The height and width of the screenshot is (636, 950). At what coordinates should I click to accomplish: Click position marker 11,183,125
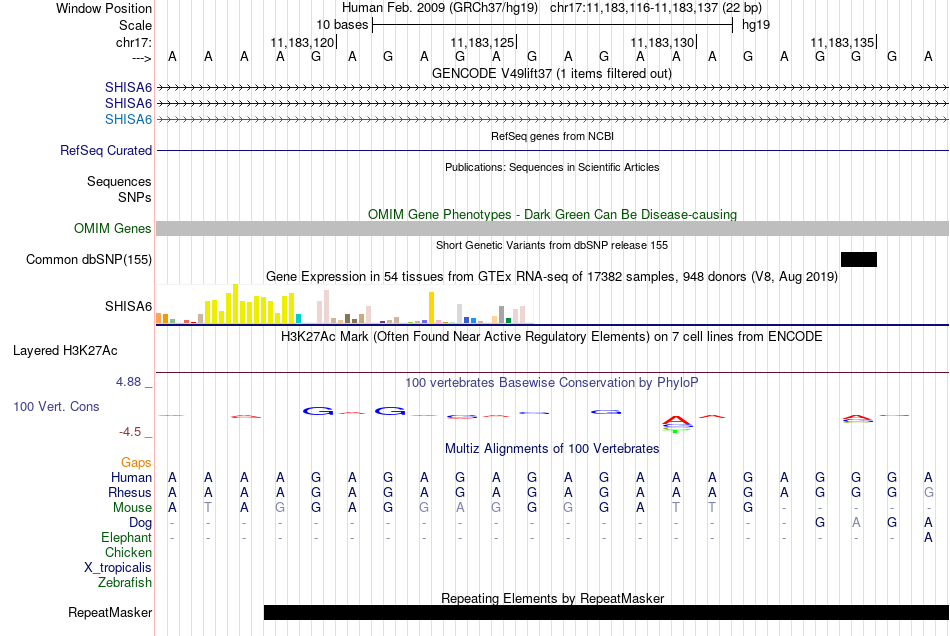point(483,42)
